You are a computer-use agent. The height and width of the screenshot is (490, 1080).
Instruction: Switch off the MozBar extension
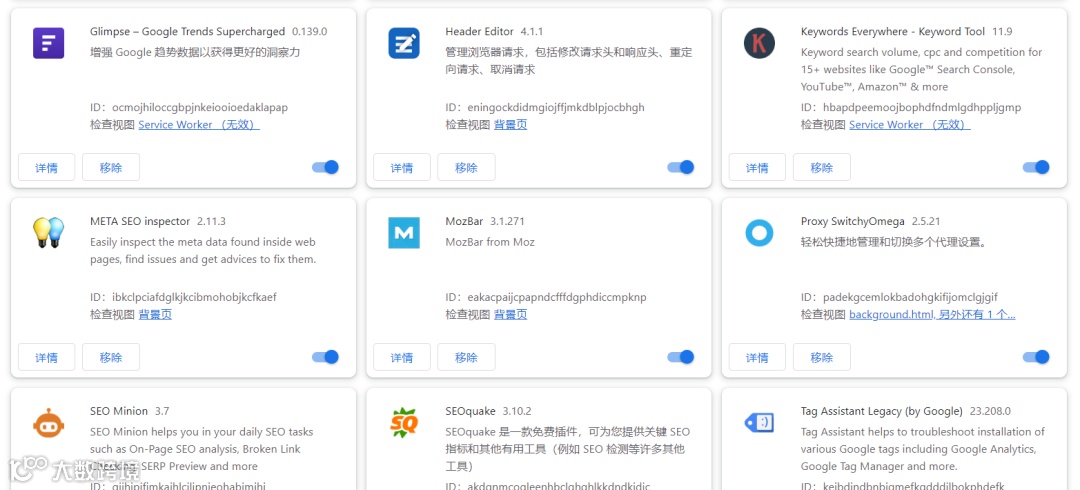[x=681, y=356]
